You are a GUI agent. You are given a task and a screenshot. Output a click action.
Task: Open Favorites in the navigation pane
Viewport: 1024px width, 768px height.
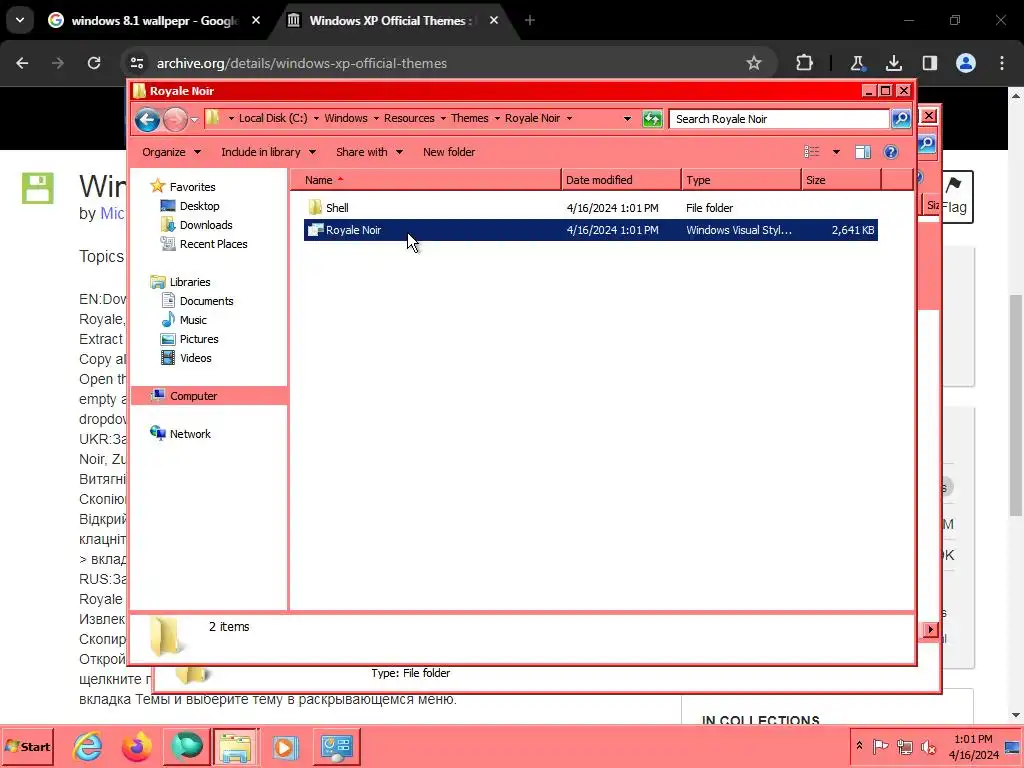pyautogui.click(x=183, y=187)
